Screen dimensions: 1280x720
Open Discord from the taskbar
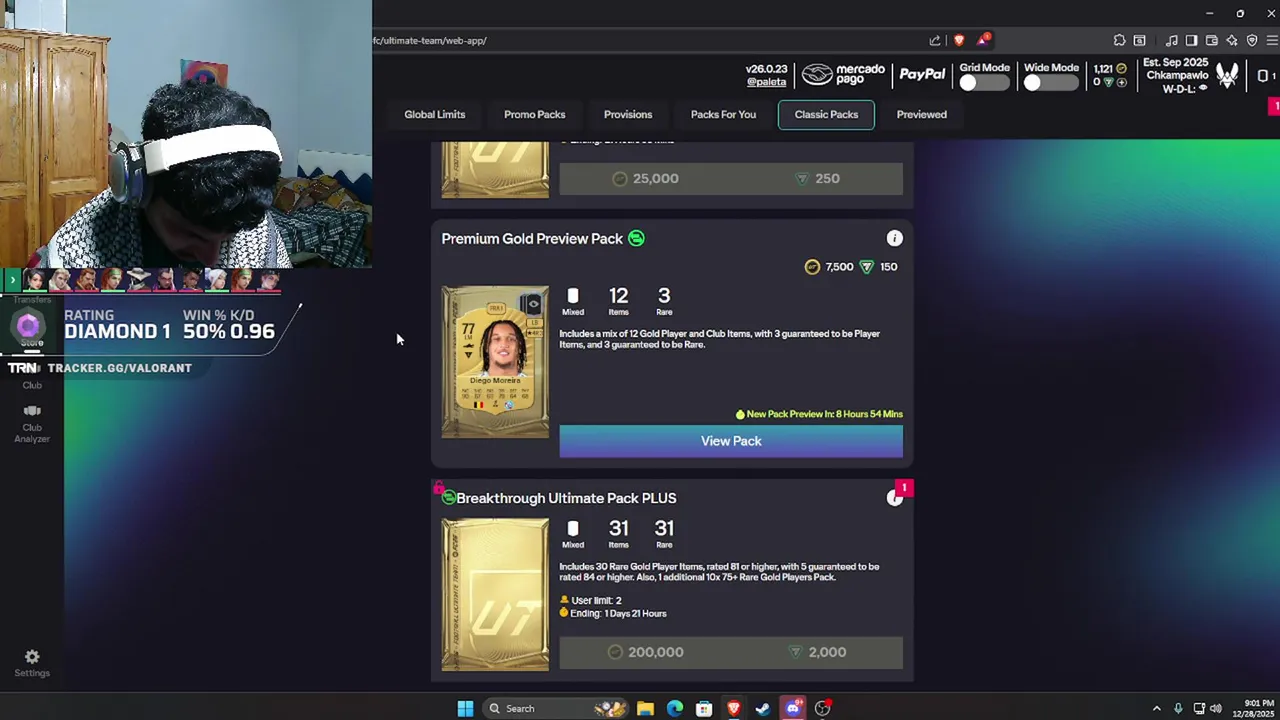click(793, 708)
